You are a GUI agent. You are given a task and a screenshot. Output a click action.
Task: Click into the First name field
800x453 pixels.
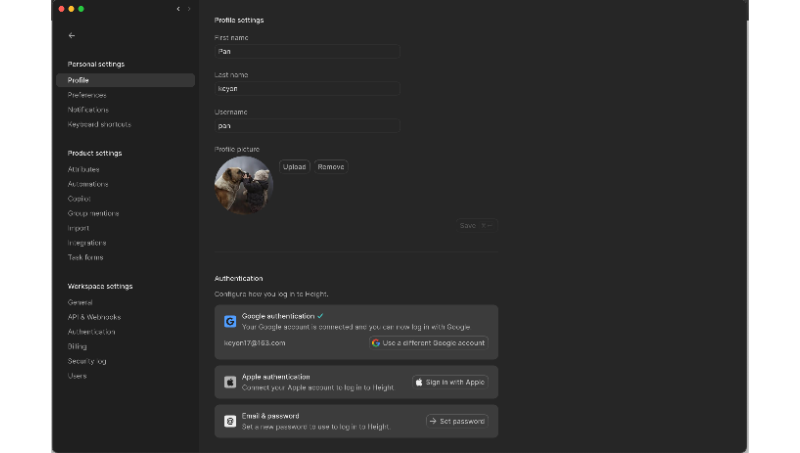click(x=307, y=51)
